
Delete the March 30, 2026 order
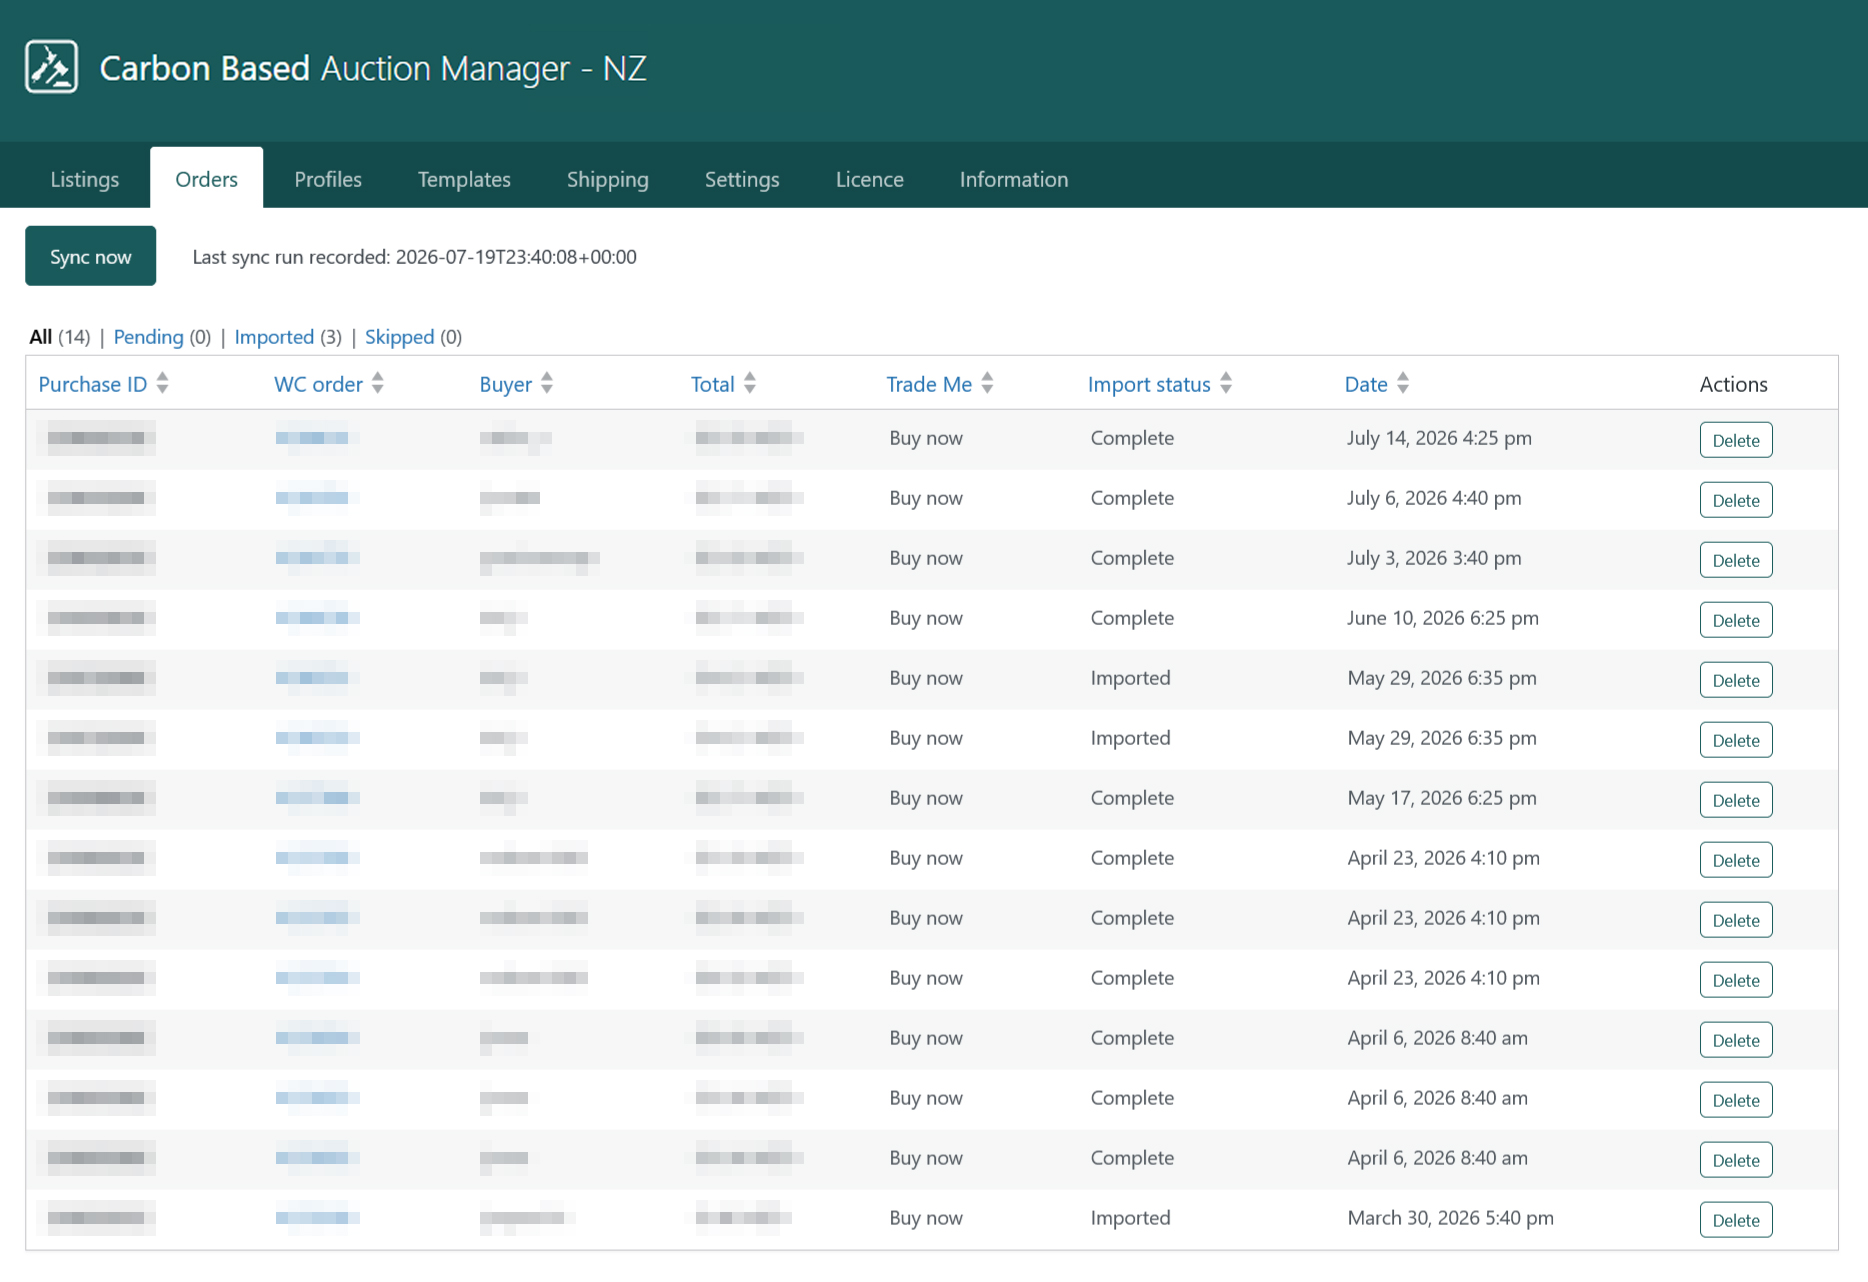pyautogui.click(x=1736, y=1220)
